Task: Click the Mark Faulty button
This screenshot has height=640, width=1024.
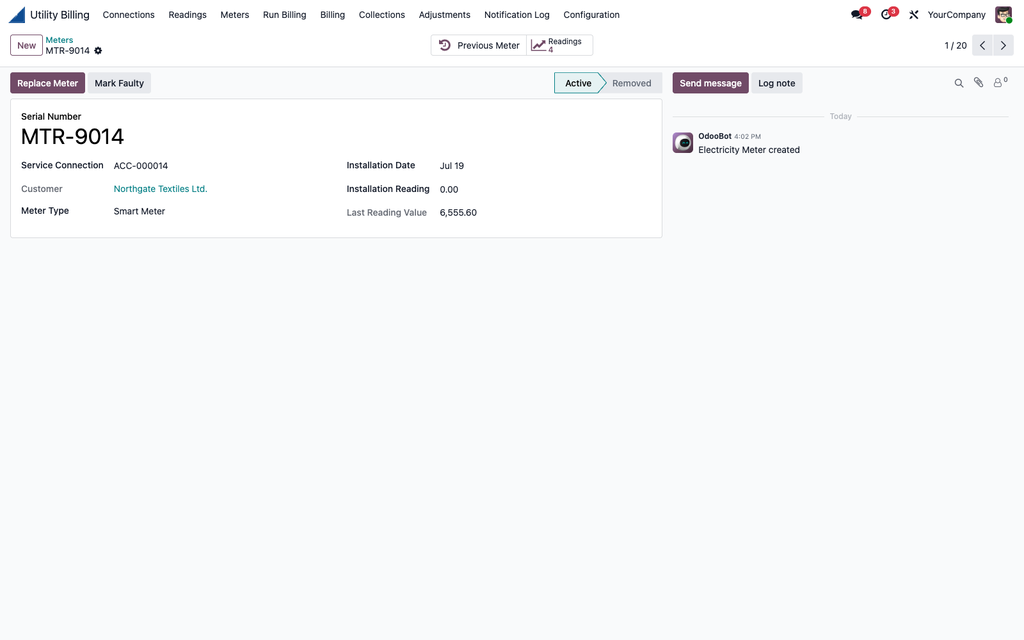Action: [x=119, y=83]
